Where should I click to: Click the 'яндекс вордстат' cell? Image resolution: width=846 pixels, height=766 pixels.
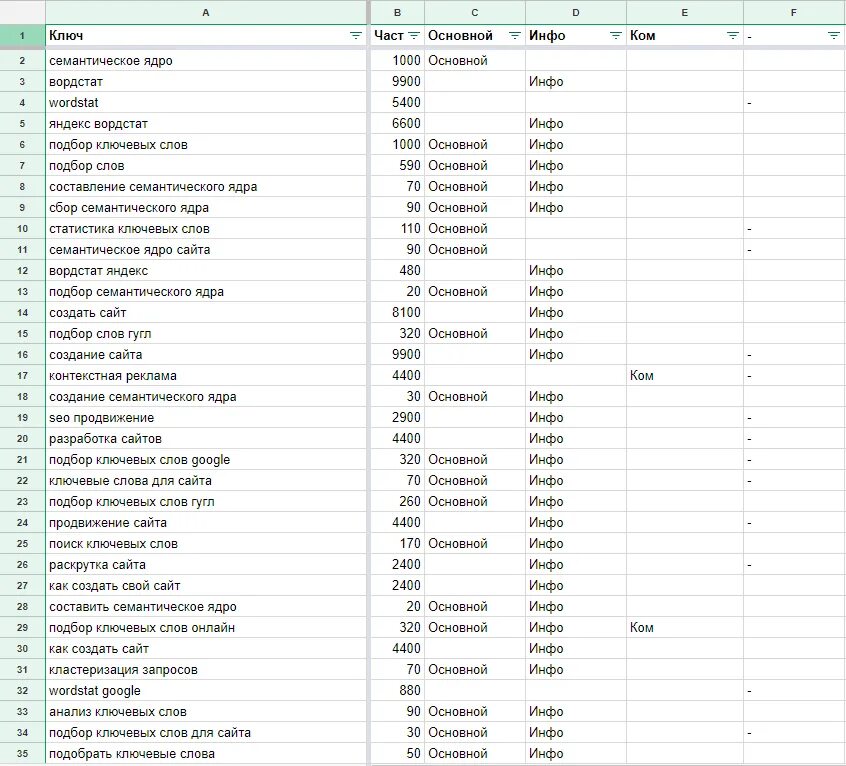[206, 124]
